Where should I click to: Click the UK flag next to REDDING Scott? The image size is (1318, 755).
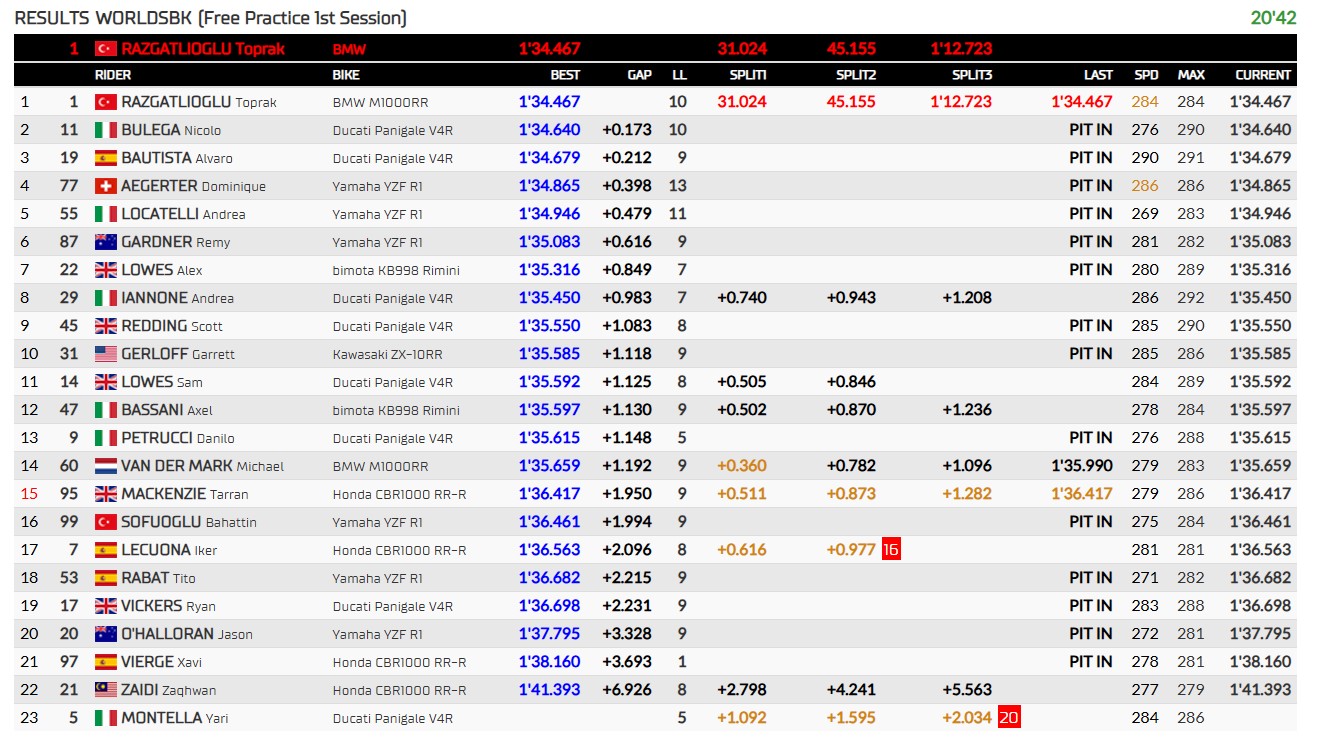tap(106, 326)
